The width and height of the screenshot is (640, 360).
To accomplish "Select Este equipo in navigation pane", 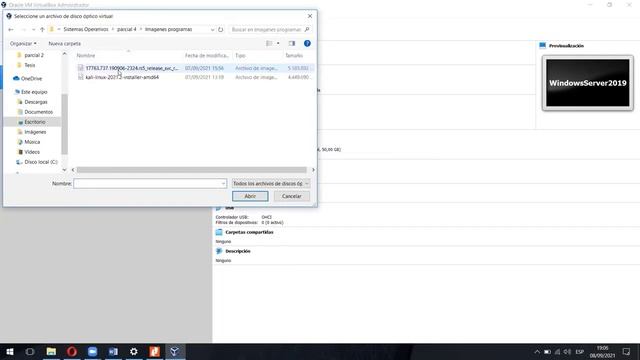I will tap(34, 92).
